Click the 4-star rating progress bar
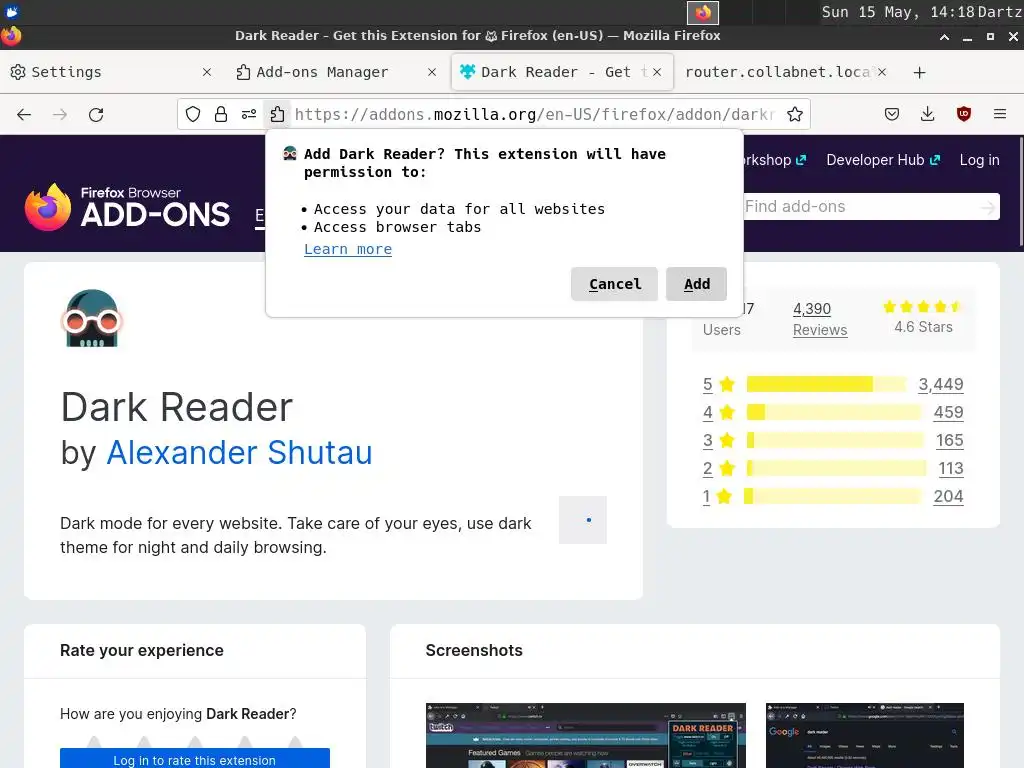Viewport: 1024px width, 768px height. [834, 412]
